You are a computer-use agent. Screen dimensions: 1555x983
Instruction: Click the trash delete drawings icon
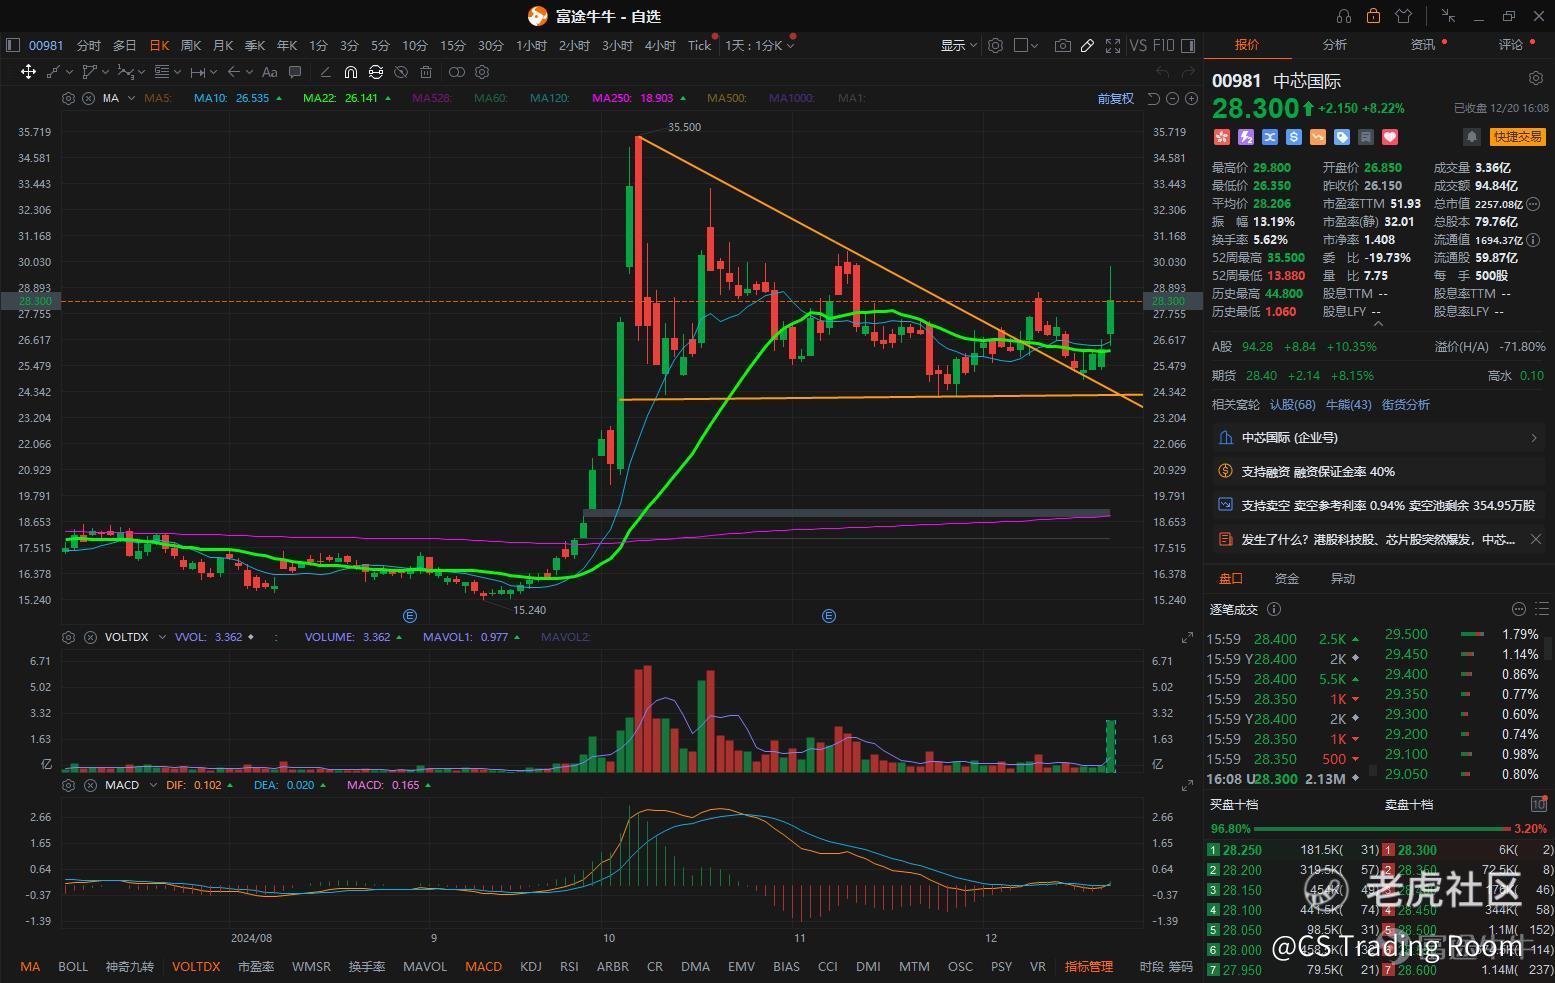(426, 72)
